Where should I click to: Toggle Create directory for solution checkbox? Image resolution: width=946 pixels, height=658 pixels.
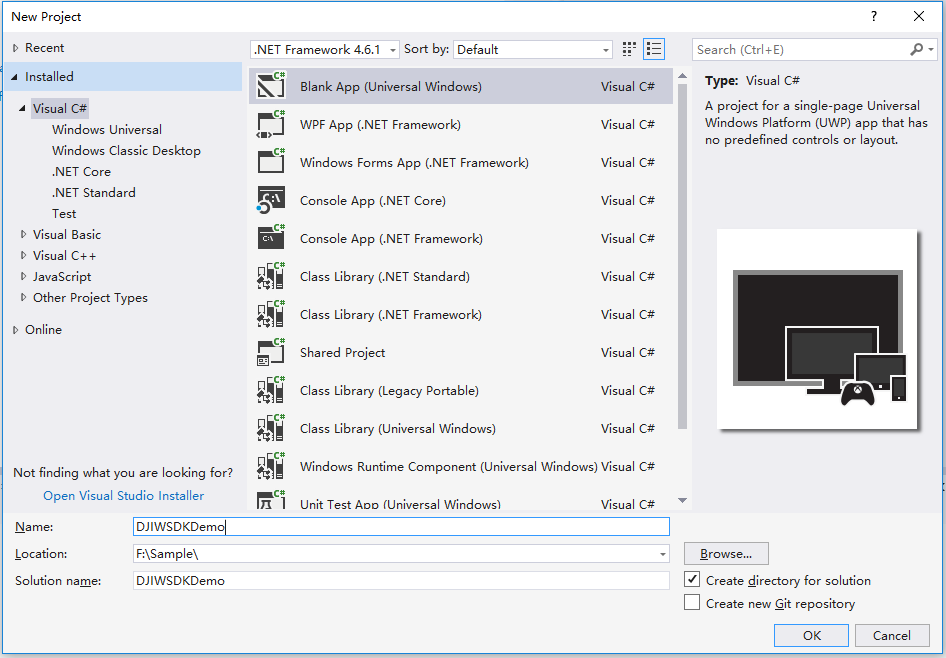coord(692,580)
